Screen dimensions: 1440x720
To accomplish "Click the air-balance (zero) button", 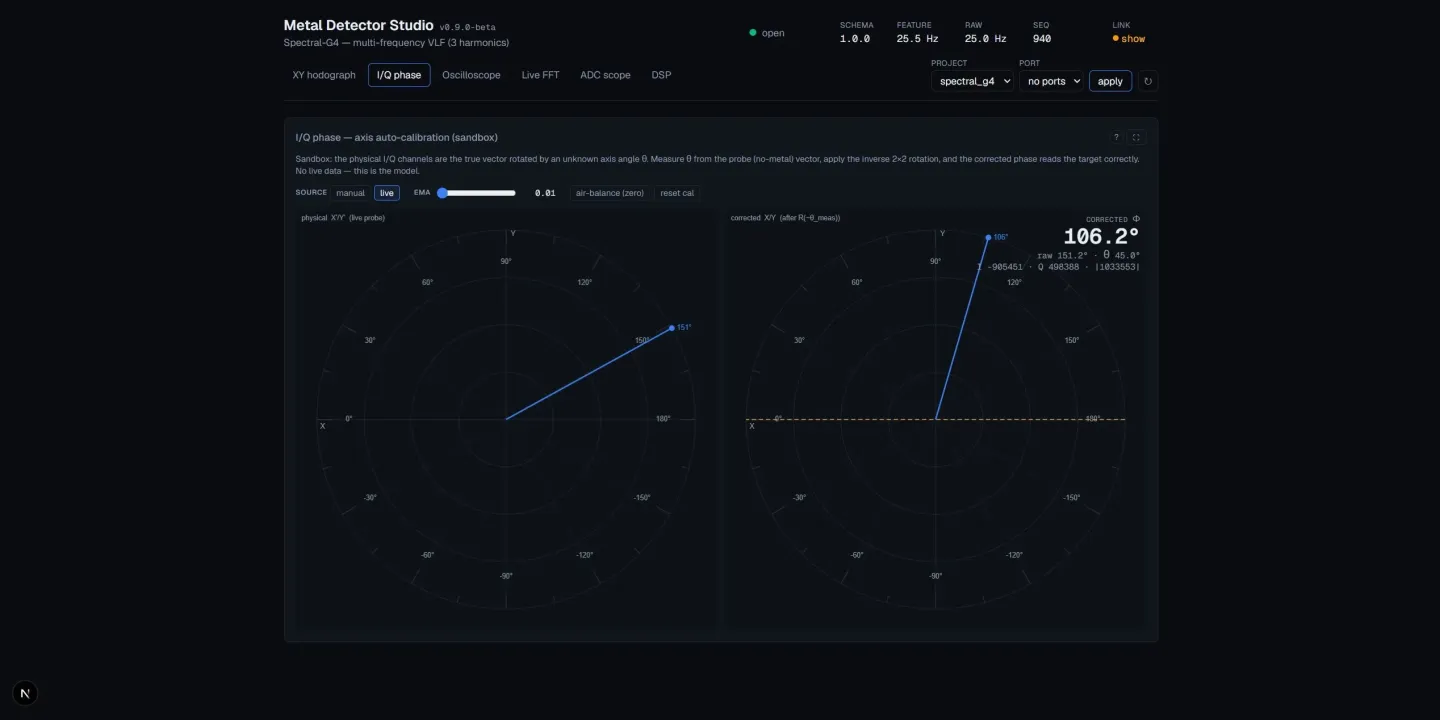I will 610,193.
